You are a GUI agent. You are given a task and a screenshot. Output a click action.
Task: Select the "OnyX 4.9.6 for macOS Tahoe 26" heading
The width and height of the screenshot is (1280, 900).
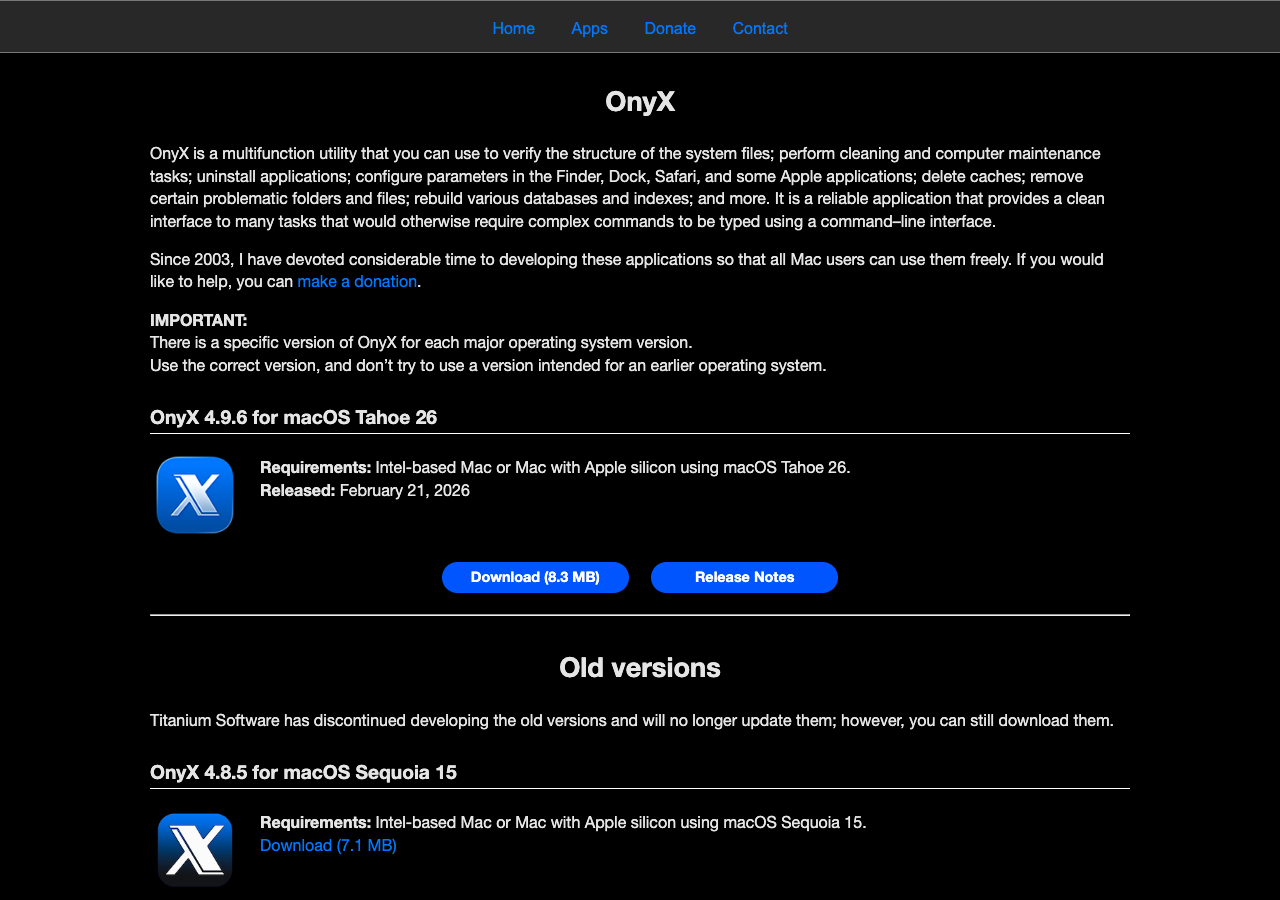[293, 417]
